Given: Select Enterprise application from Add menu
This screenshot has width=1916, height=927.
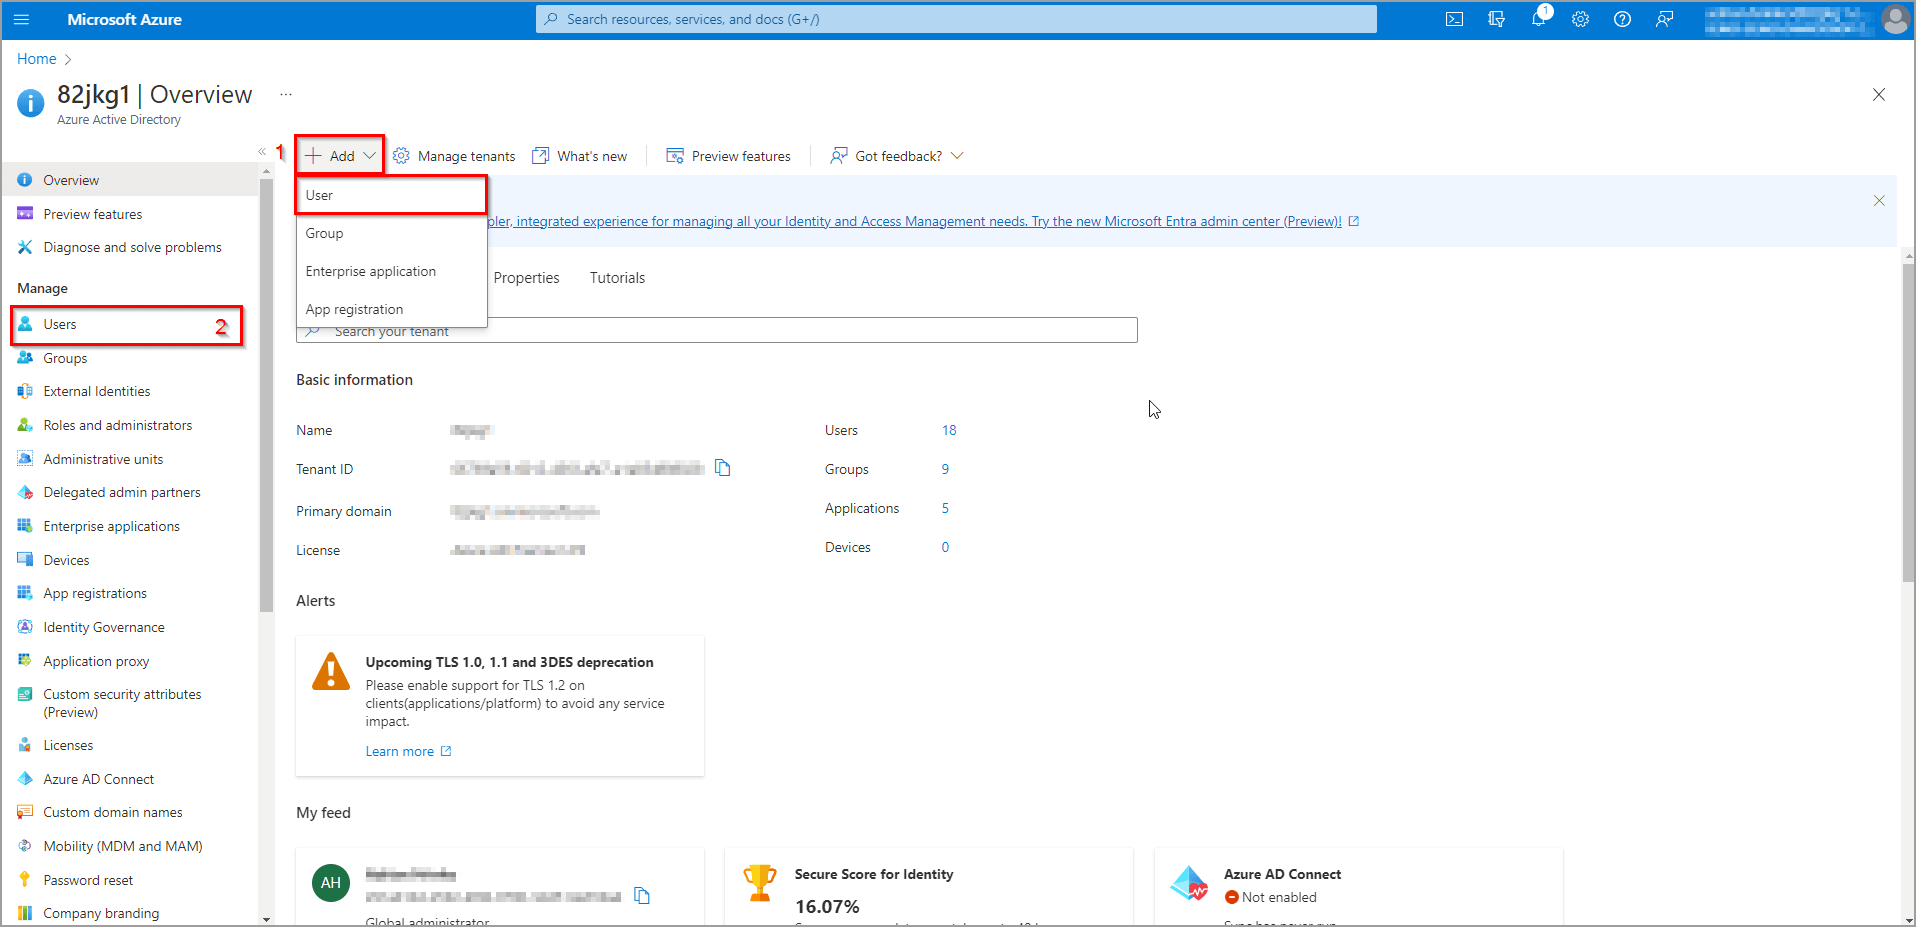Looking at the screenshot, I should coord(391,271).
